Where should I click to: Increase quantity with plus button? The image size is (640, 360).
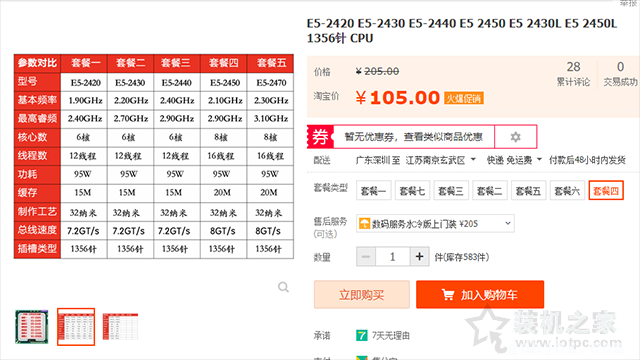point(419,257)
